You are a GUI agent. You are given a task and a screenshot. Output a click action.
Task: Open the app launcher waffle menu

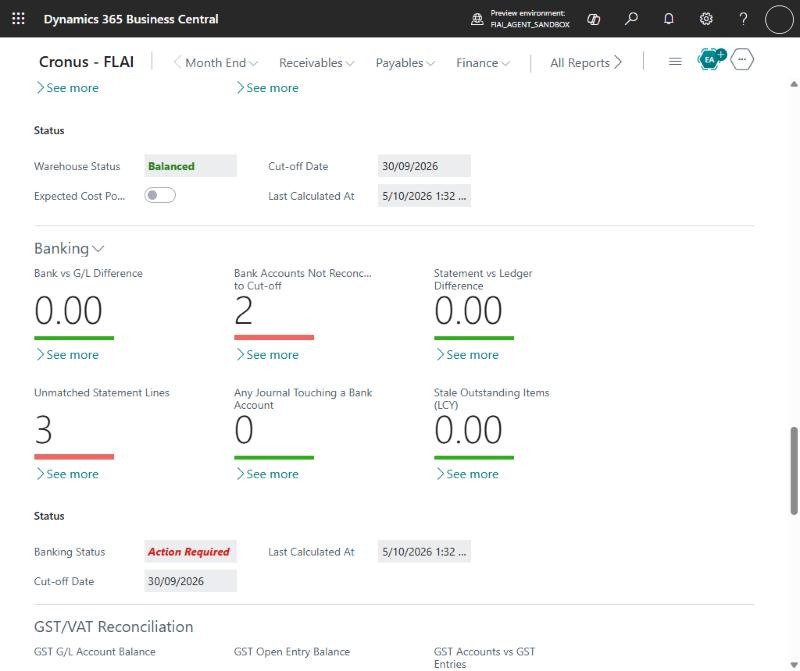(x=18, y=19)
